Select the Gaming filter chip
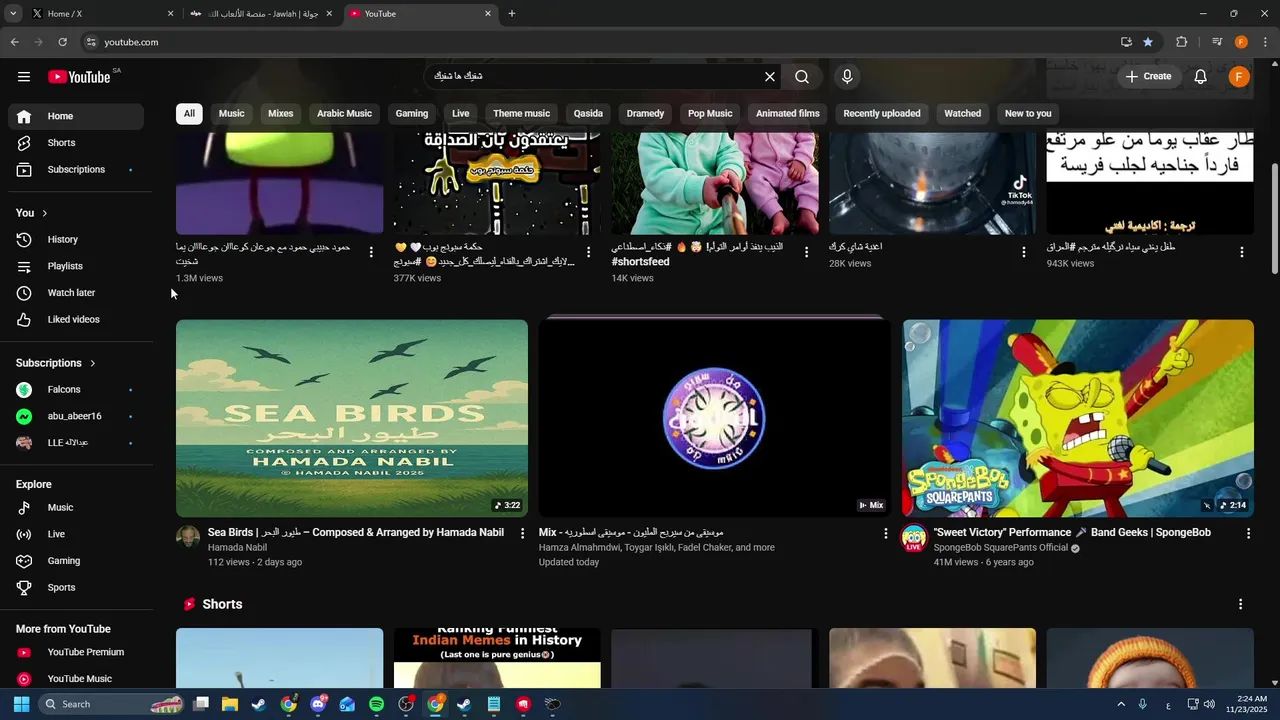 [x=411, y=113]
